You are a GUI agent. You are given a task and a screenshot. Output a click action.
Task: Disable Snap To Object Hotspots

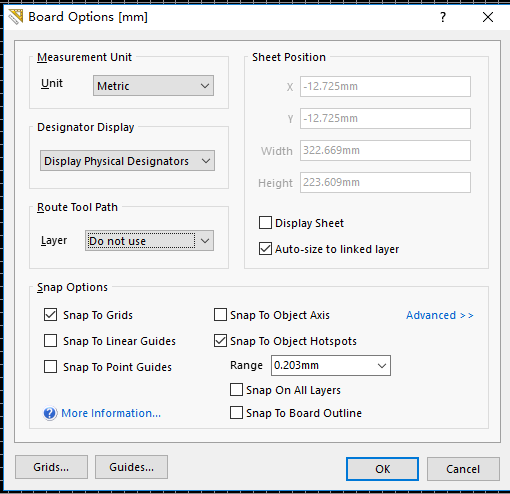(220, 341)
